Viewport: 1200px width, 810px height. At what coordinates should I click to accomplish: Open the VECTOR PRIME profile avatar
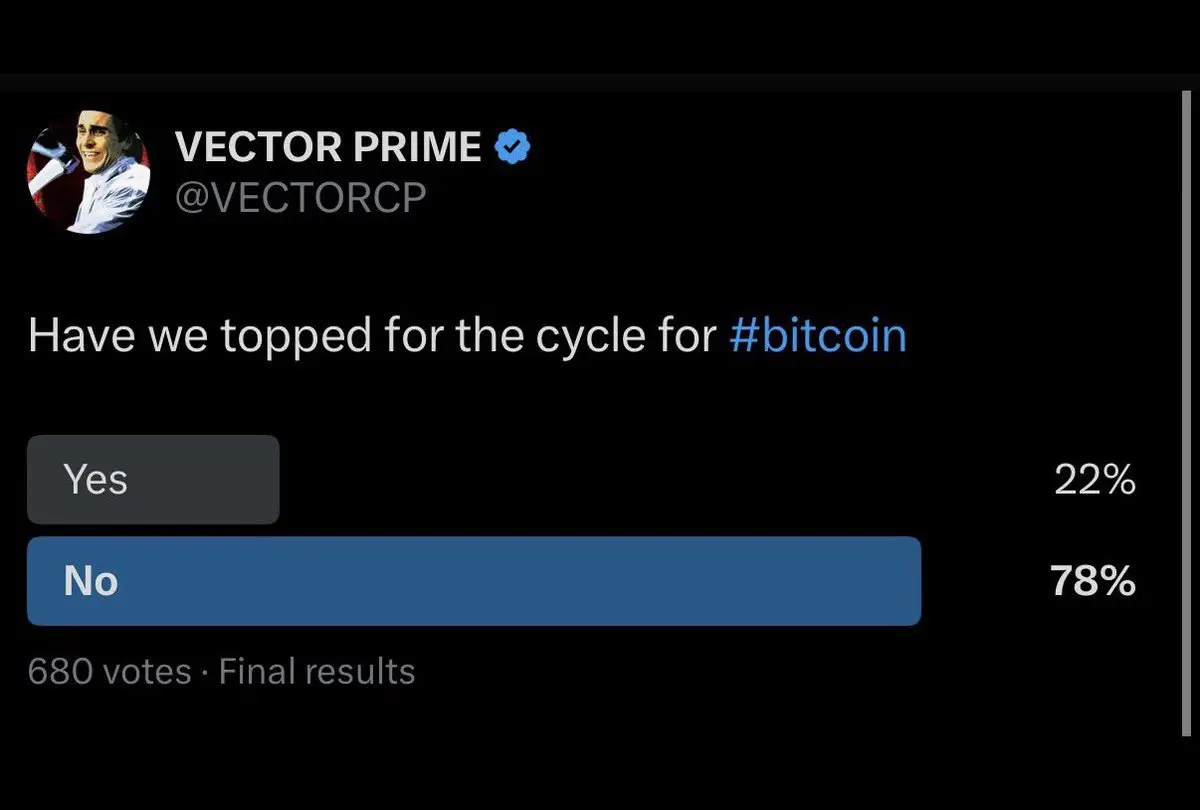click(88, 170)
